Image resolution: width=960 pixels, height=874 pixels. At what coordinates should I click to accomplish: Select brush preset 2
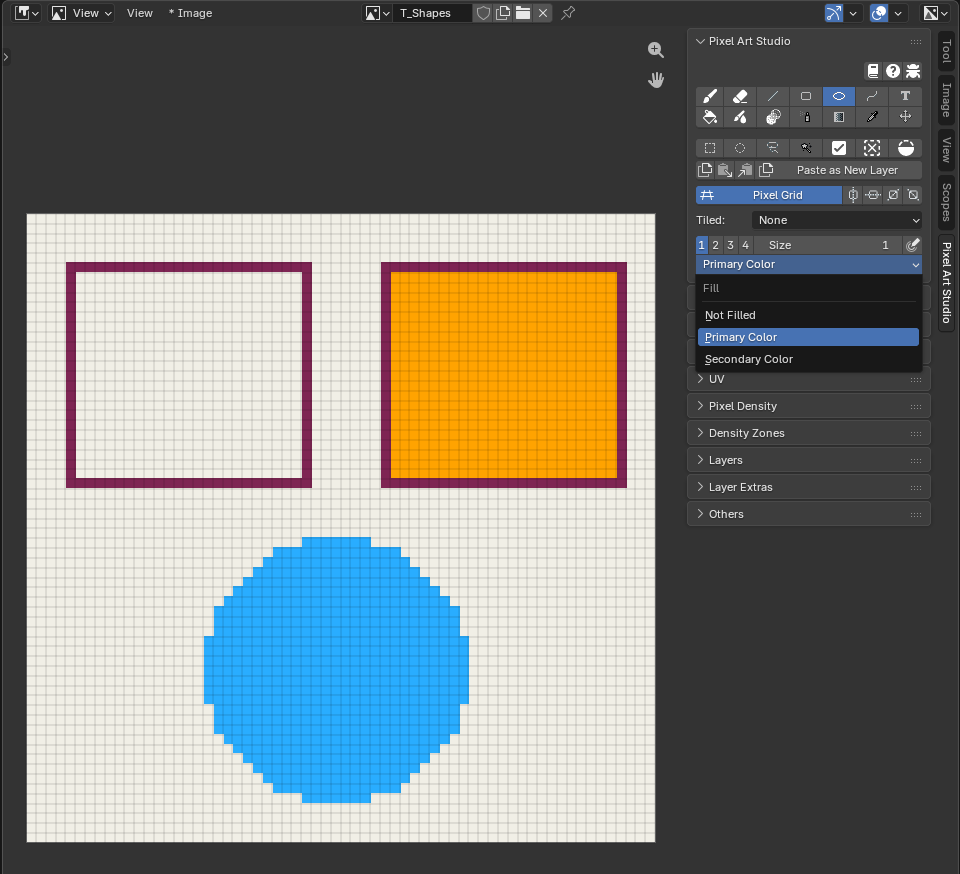click(x=715, y=245)
